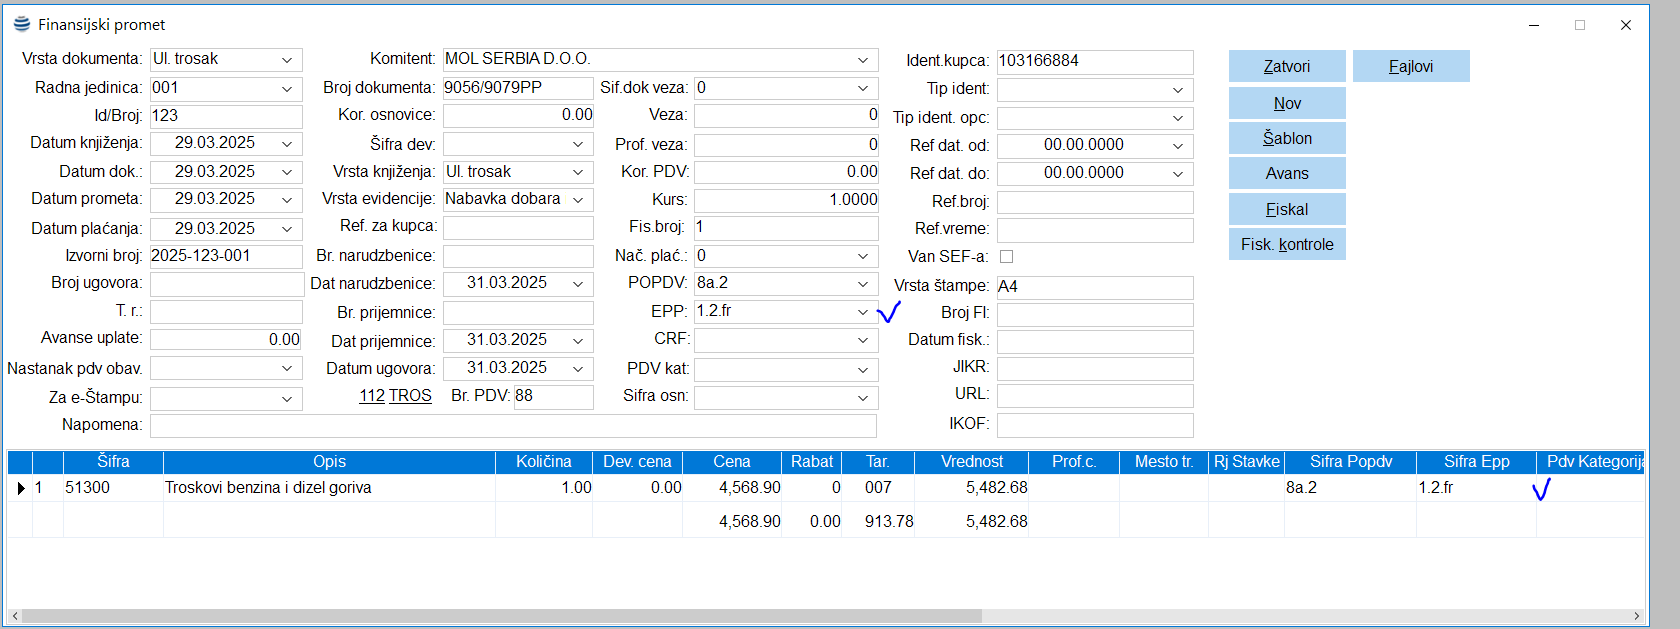Click the Opis column header
The height and width of the screenshot is (629, 1680).
(329, 462)
